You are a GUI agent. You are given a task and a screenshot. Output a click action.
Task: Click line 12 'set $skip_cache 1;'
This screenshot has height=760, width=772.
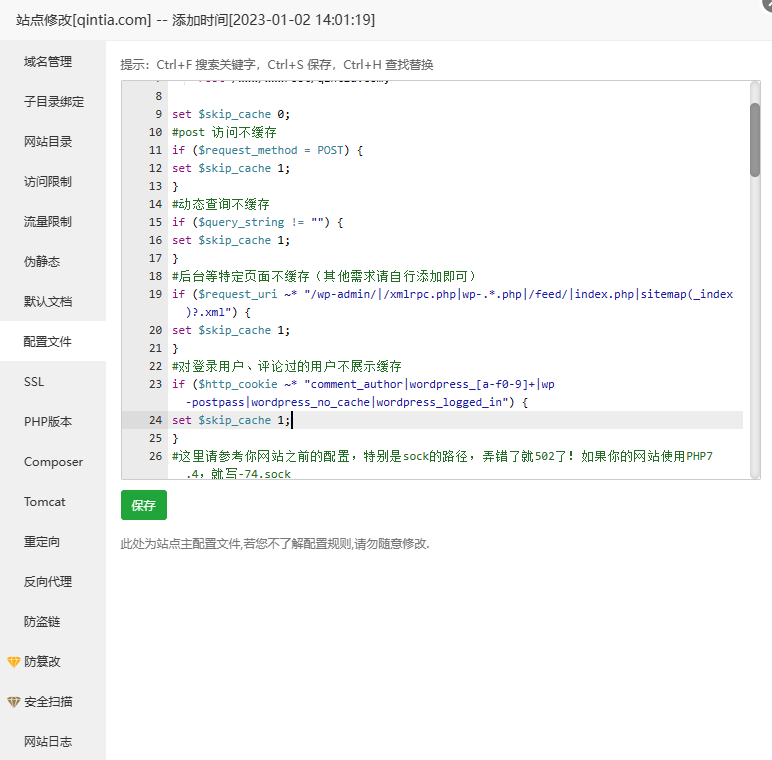[231, 168]
